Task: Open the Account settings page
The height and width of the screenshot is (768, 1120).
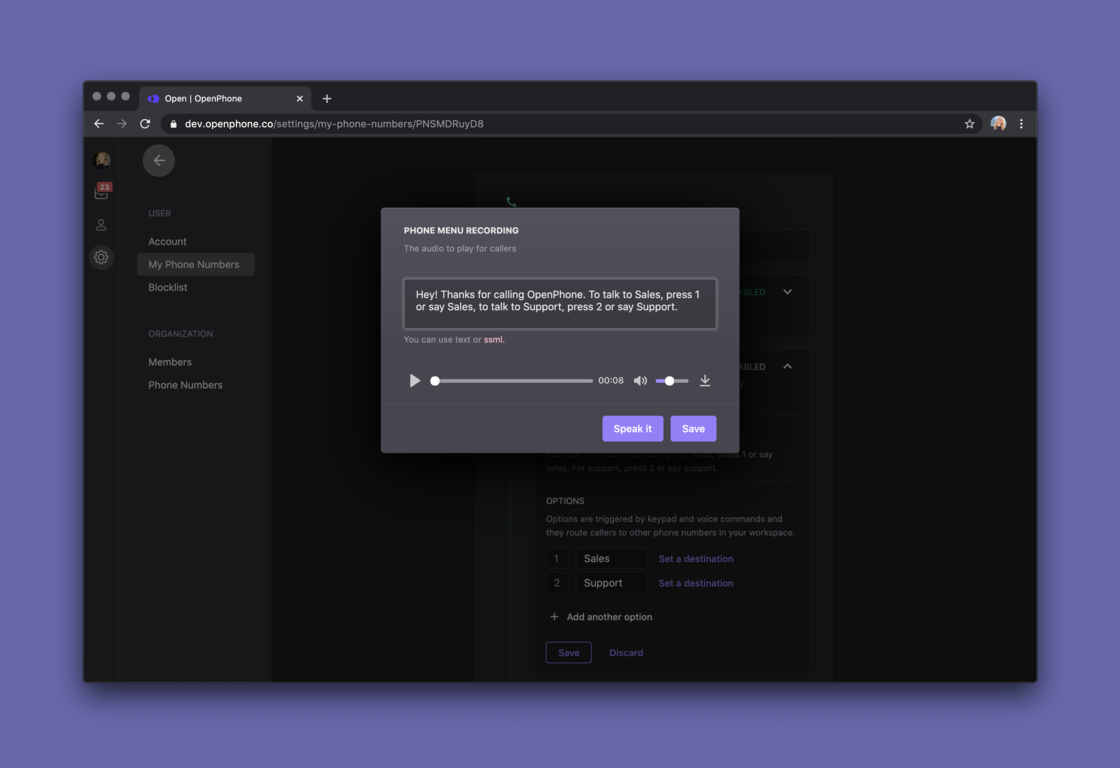Action: pos(167,241)
